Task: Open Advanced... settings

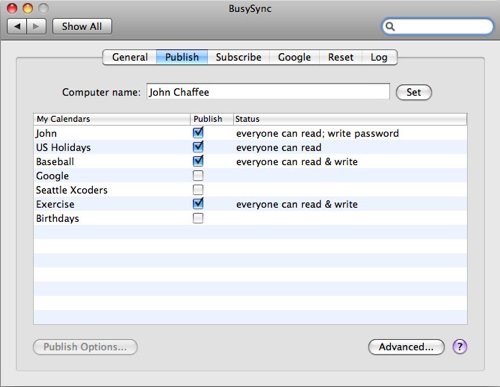Action: (x=406, y=347)
